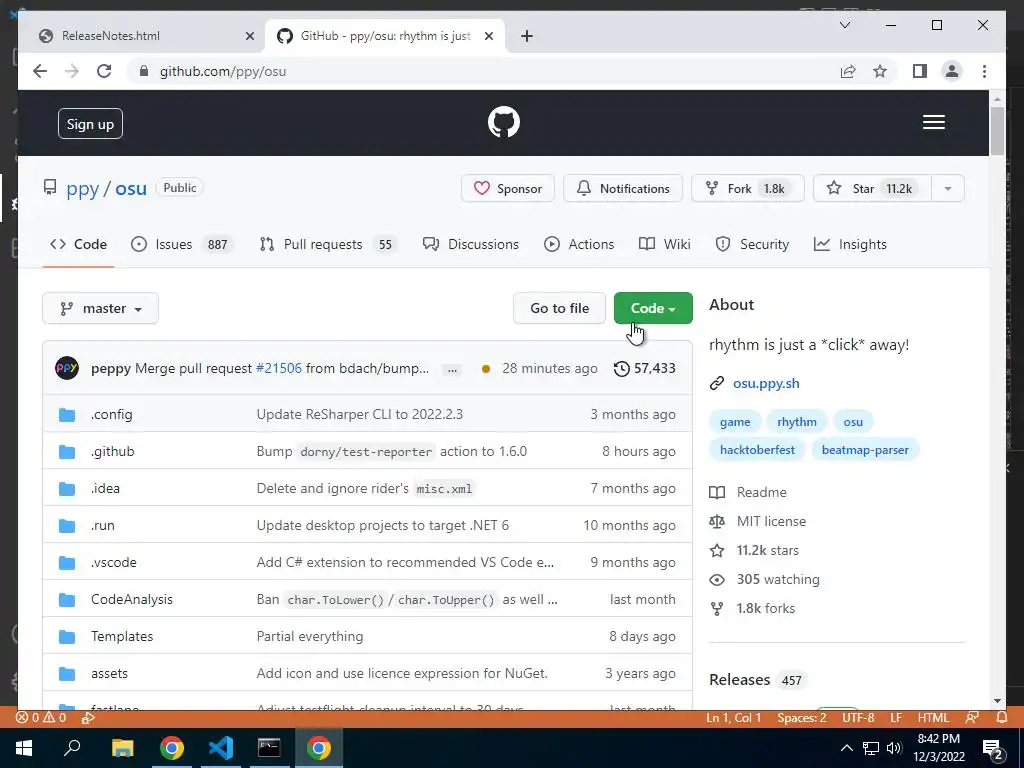Click the .github folder icon
The image size is (1024, 768).
[67, 451]
